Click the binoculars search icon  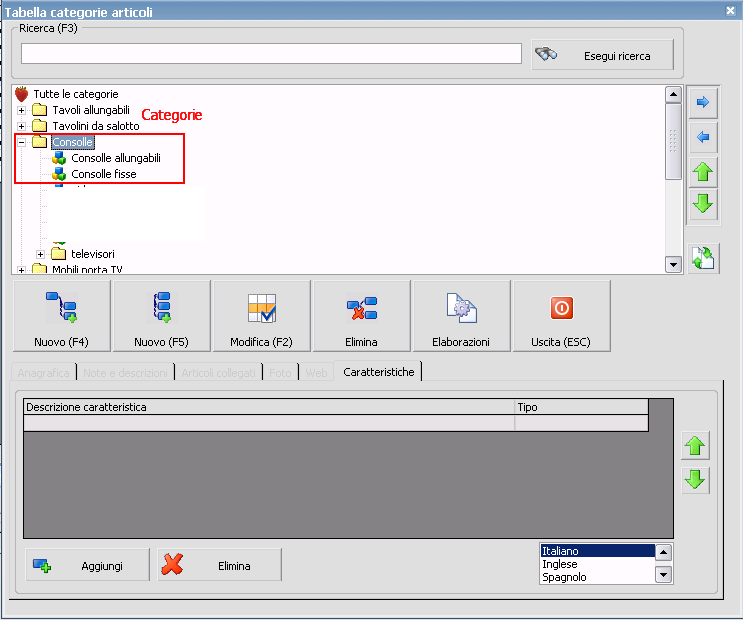point(546,54)
